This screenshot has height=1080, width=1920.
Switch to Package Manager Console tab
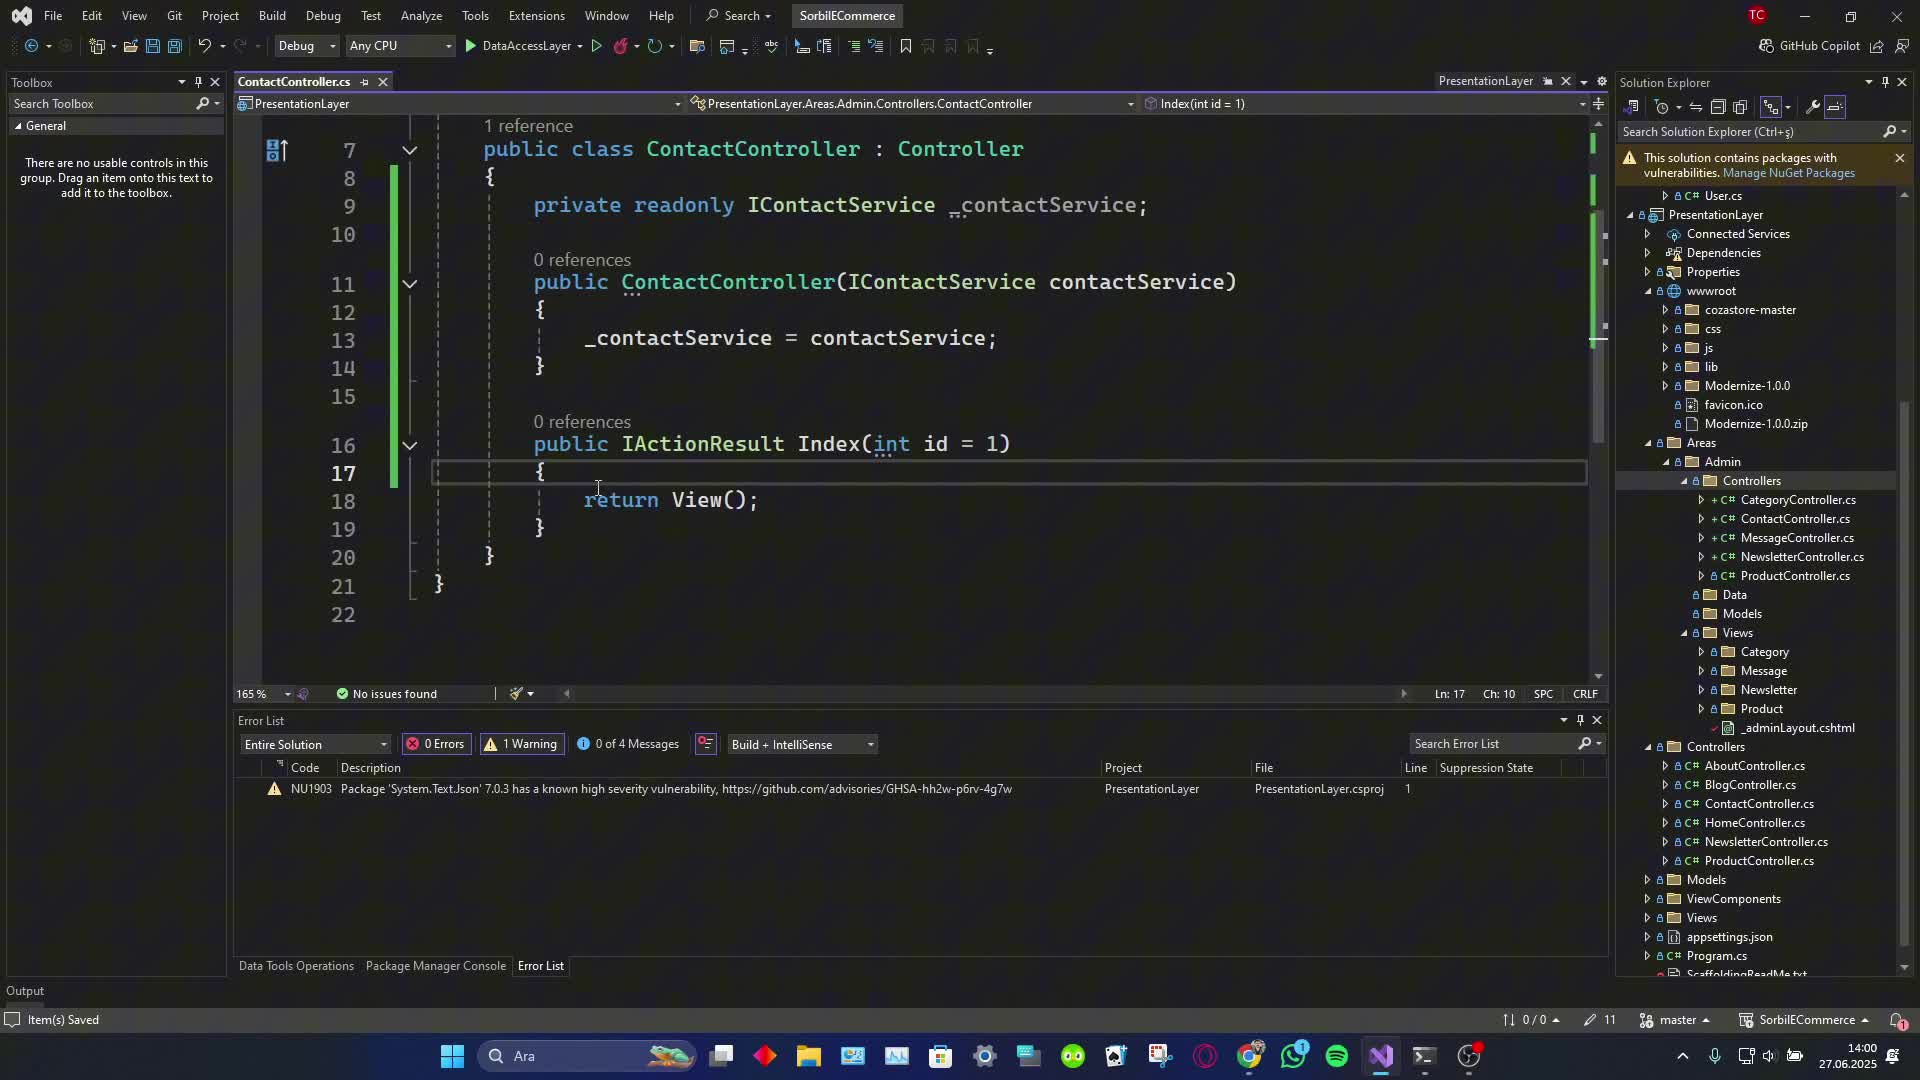pyautogui.click(x=435, y=966)
